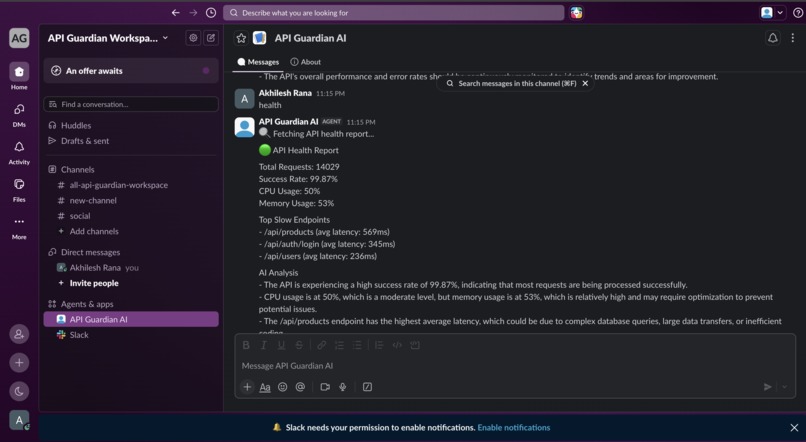The width and height of the screenshot is (806, 442).
Task: Open Activity in the sidebar
Action: tap(19, 152)
